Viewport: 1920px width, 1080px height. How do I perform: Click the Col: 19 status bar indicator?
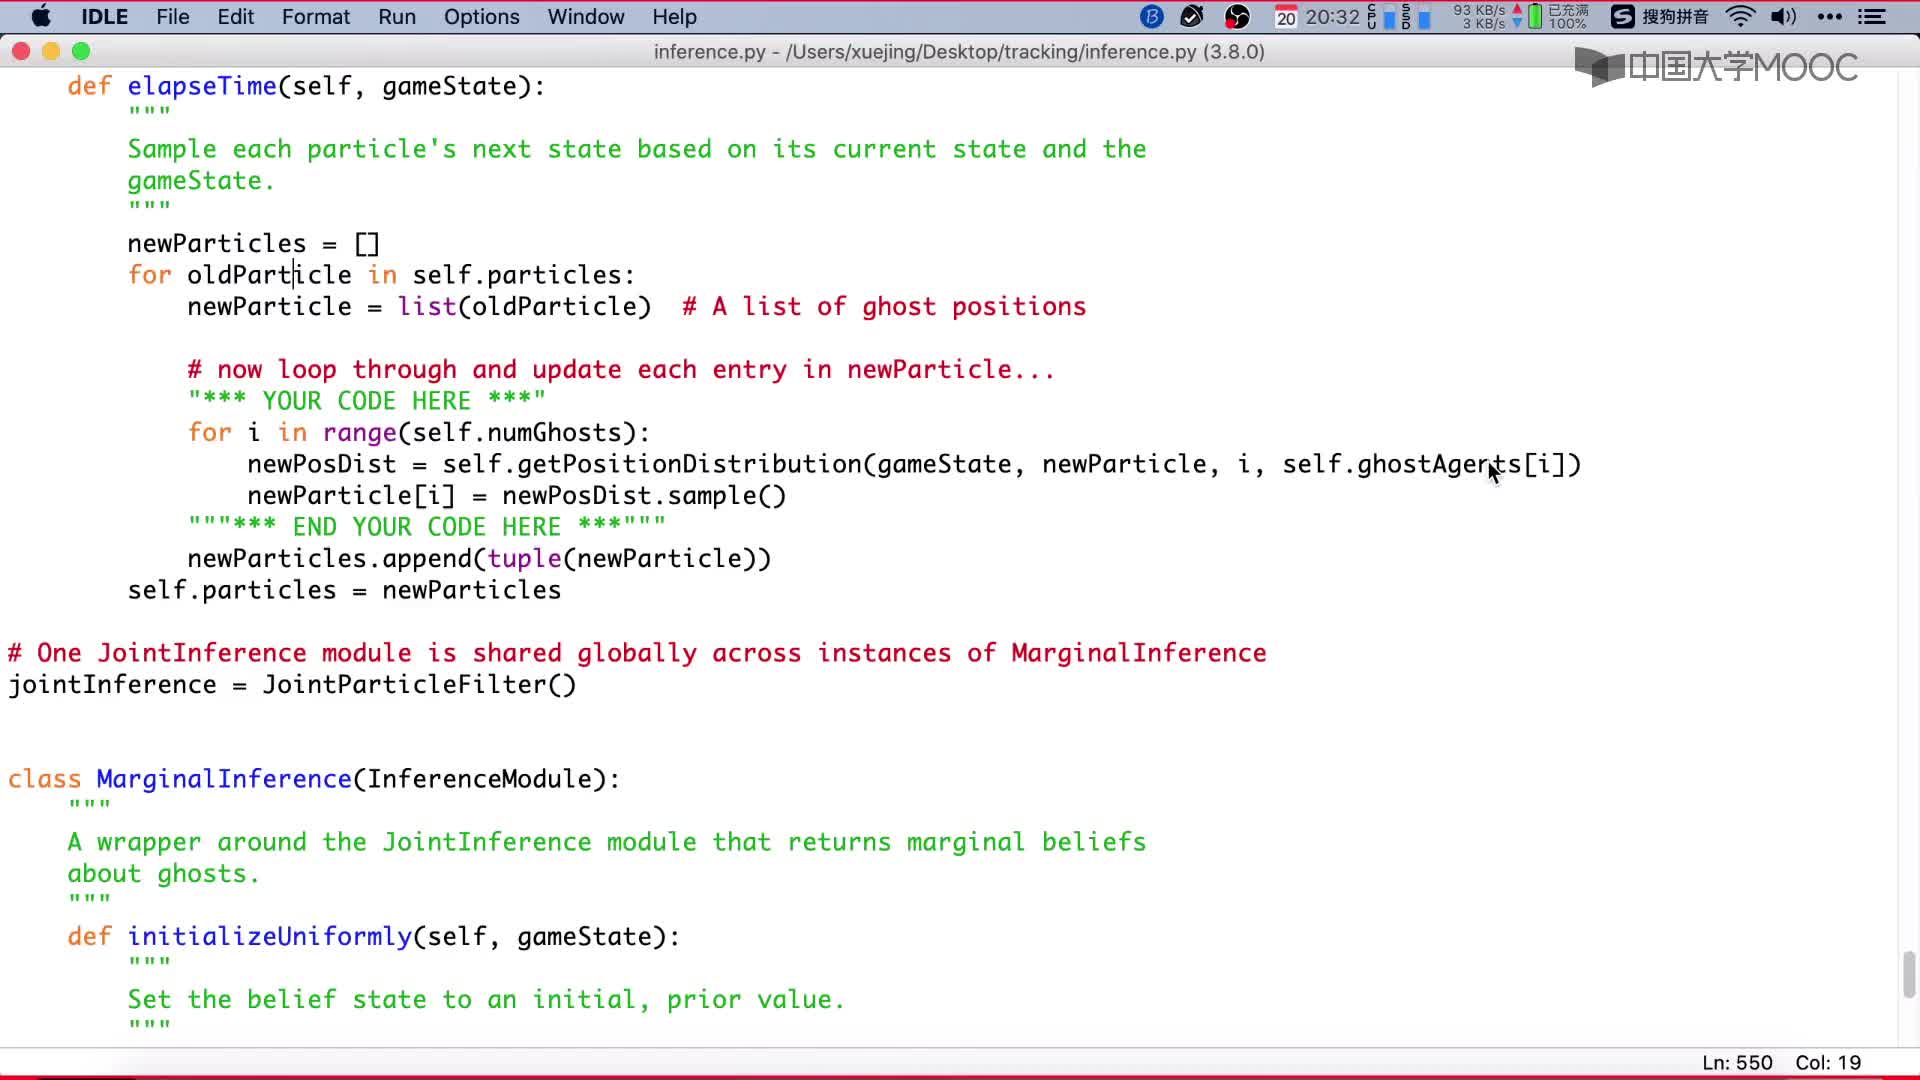point(1828,1063)
